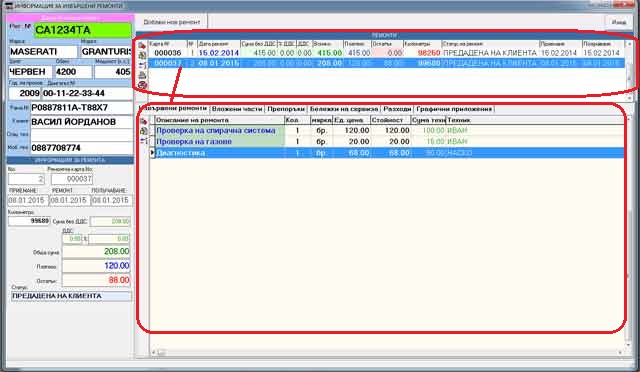Click the Ед. цена column header
The height and width of the screenshot is (372, 640).
click(351, 120)
